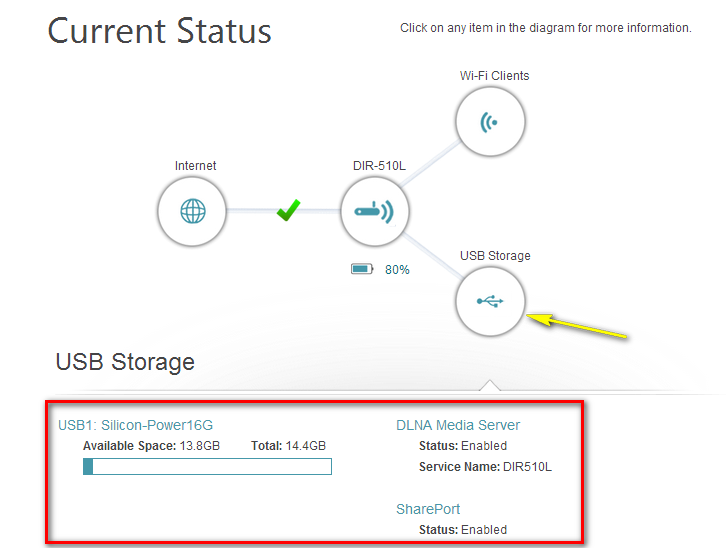Click the 80% battery percentage text

pyautogui.click(x=397, y=270)
